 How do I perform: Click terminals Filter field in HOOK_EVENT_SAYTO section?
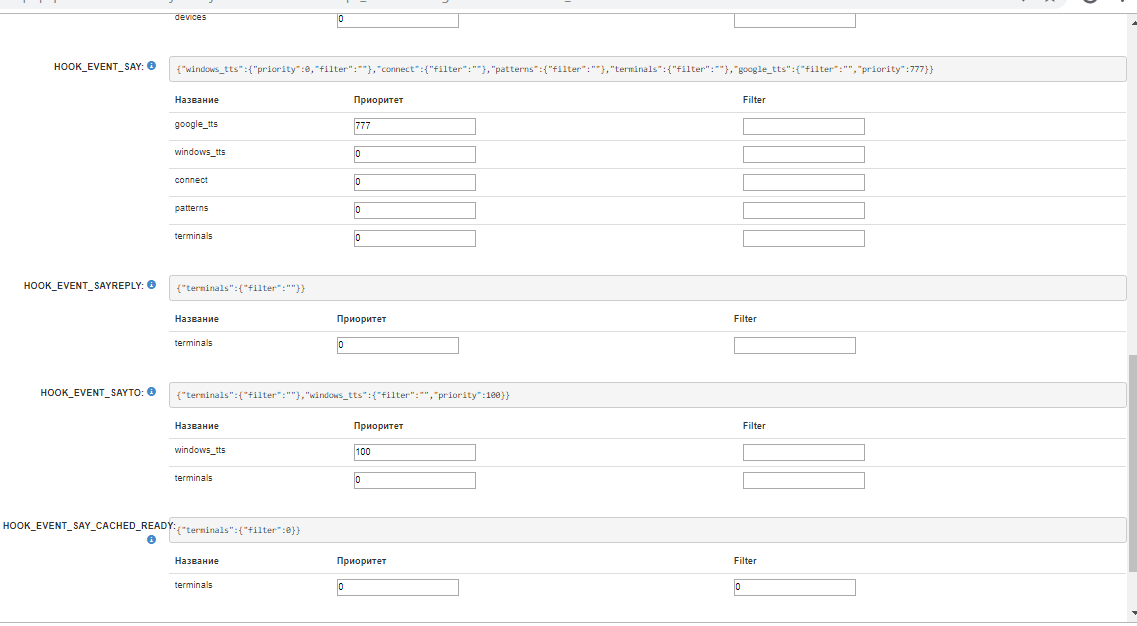[x=803, y=481]
